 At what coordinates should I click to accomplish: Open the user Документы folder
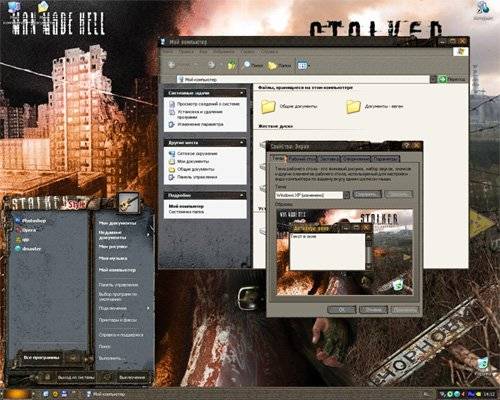[x=375, y=106]
